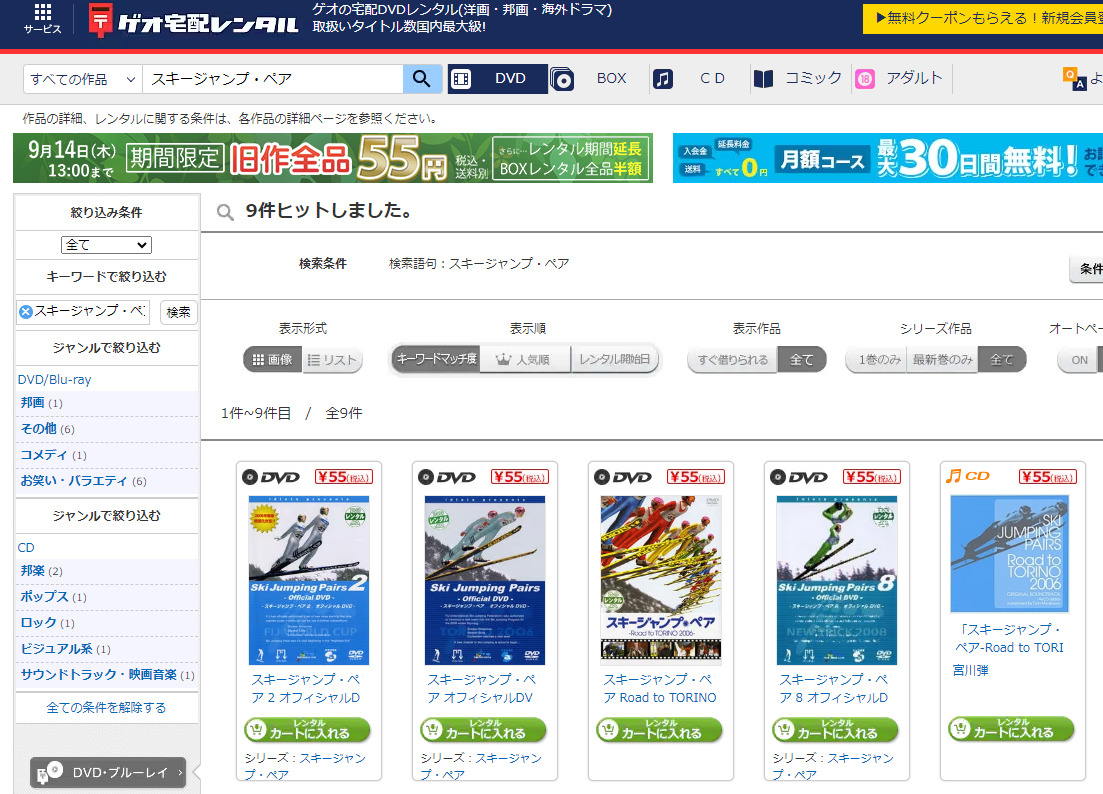Open the スキージャンプ・ペア 2 オフィシャルD title link

[305, 689]
